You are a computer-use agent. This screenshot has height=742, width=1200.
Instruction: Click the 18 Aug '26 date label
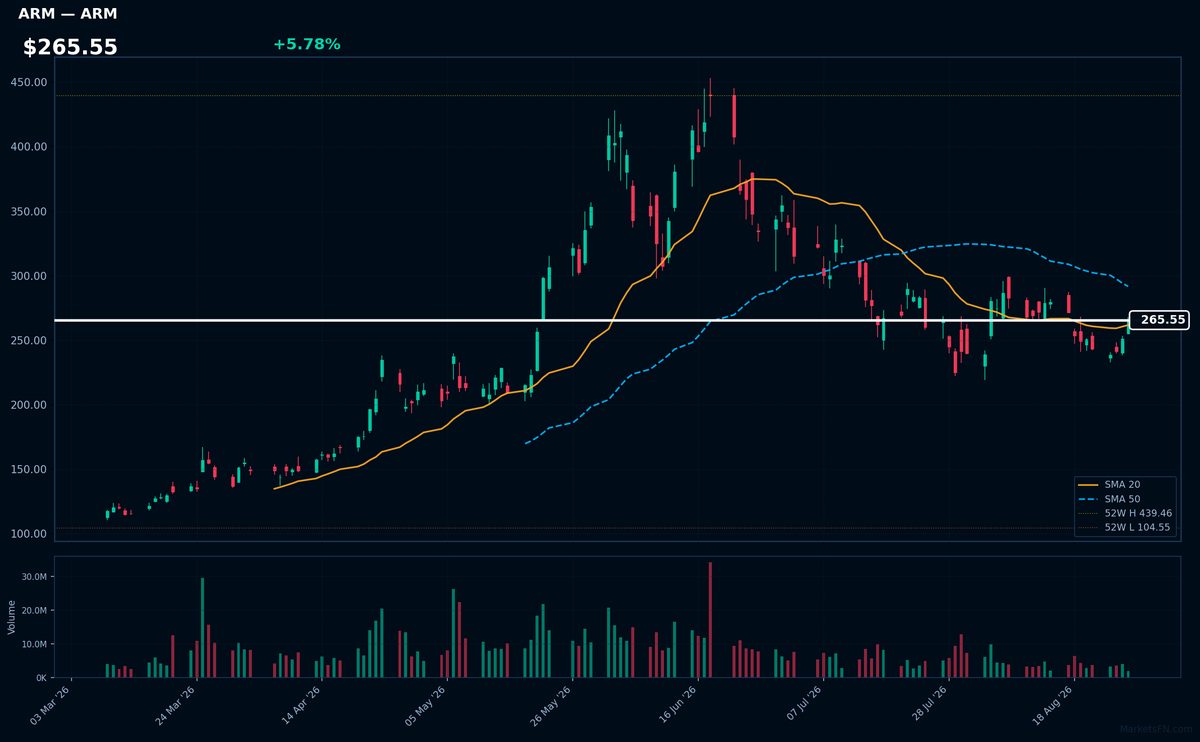(x=1051, y=705)
